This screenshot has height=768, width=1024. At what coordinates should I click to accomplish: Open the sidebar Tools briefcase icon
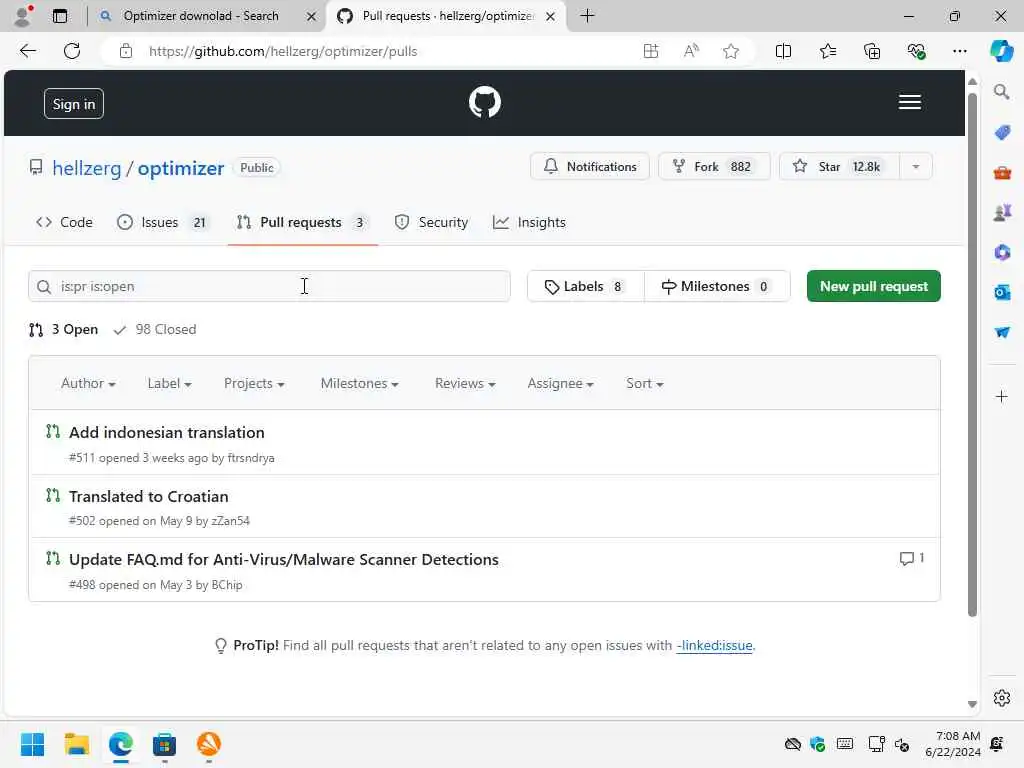(x=1002, y=173)
